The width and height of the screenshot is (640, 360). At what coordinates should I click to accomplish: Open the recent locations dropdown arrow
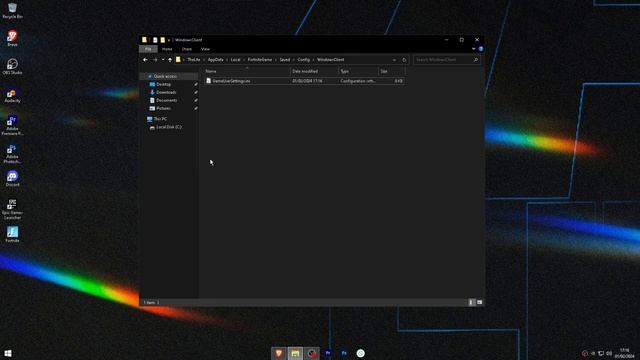[x=163, y=60]
